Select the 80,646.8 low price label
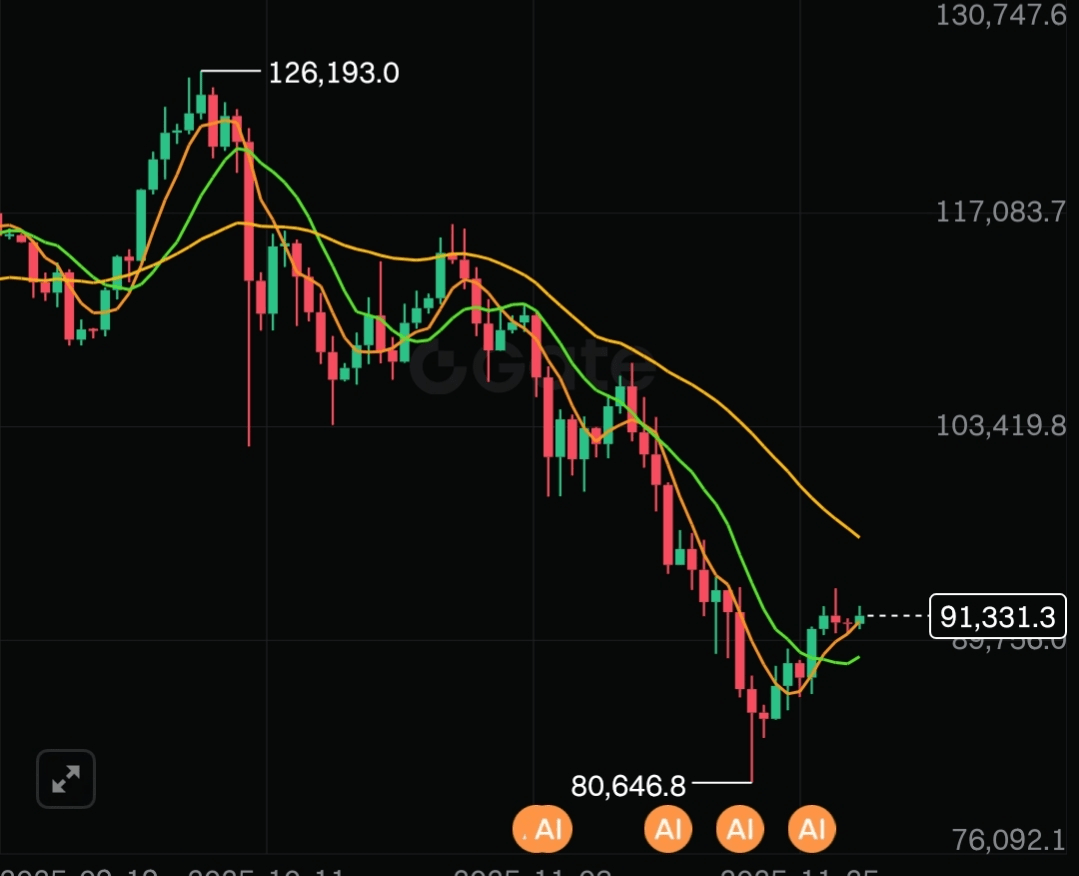Image resolution: width=1079 pixels, height=876 pixels. pyautogui.click(x=628, y=785)
